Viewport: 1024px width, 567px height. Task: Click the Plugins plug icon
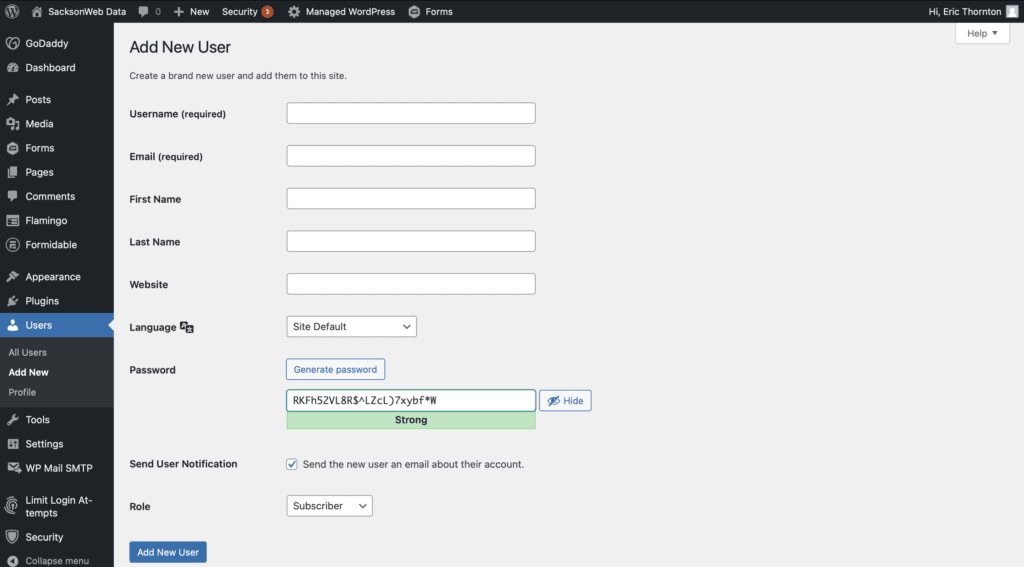(12, 301)
